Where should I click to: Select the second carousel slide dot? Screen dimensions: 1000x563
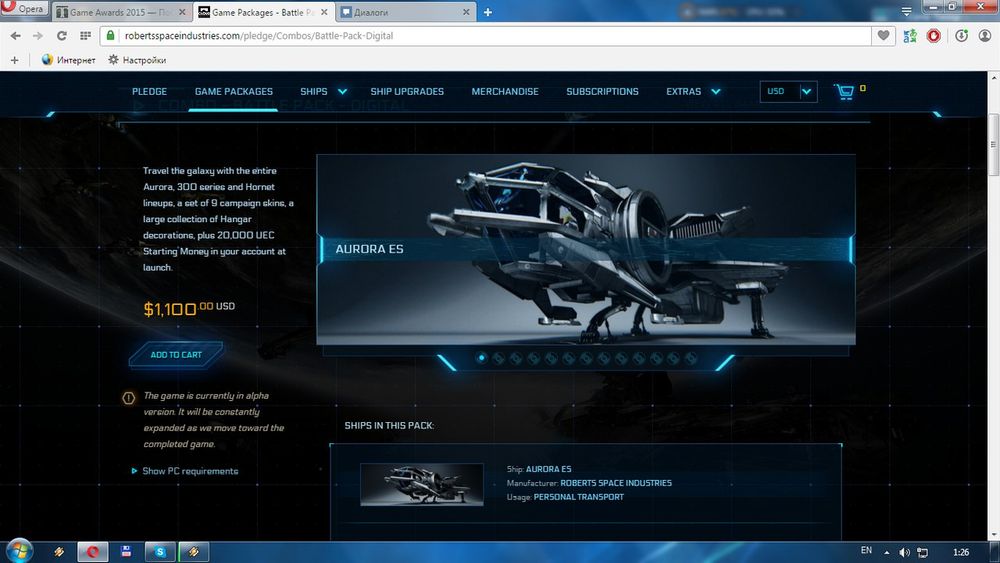[x=499, y=359]
